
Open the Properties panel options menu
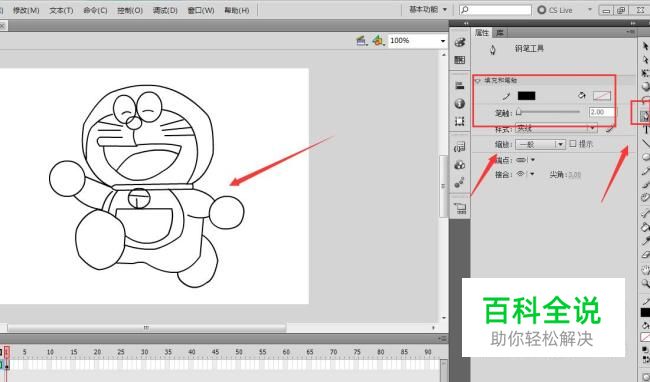pos(631,32)
